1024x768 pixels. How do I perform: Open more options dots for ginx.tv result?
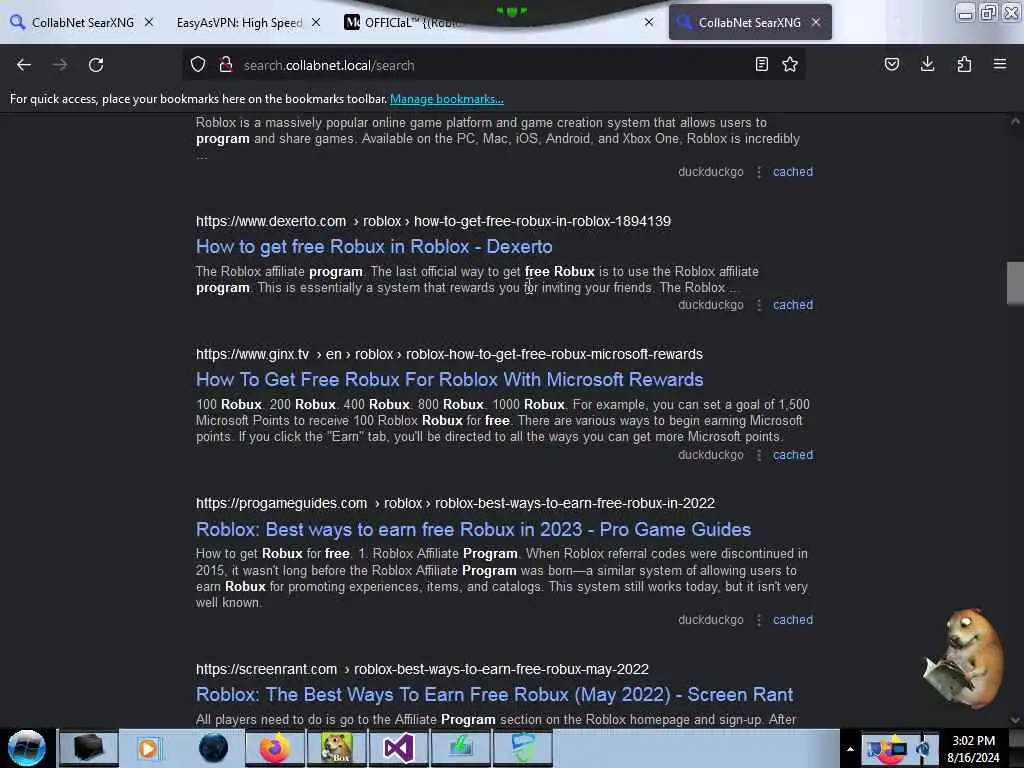pyautogui.click(x=759, y=455)
